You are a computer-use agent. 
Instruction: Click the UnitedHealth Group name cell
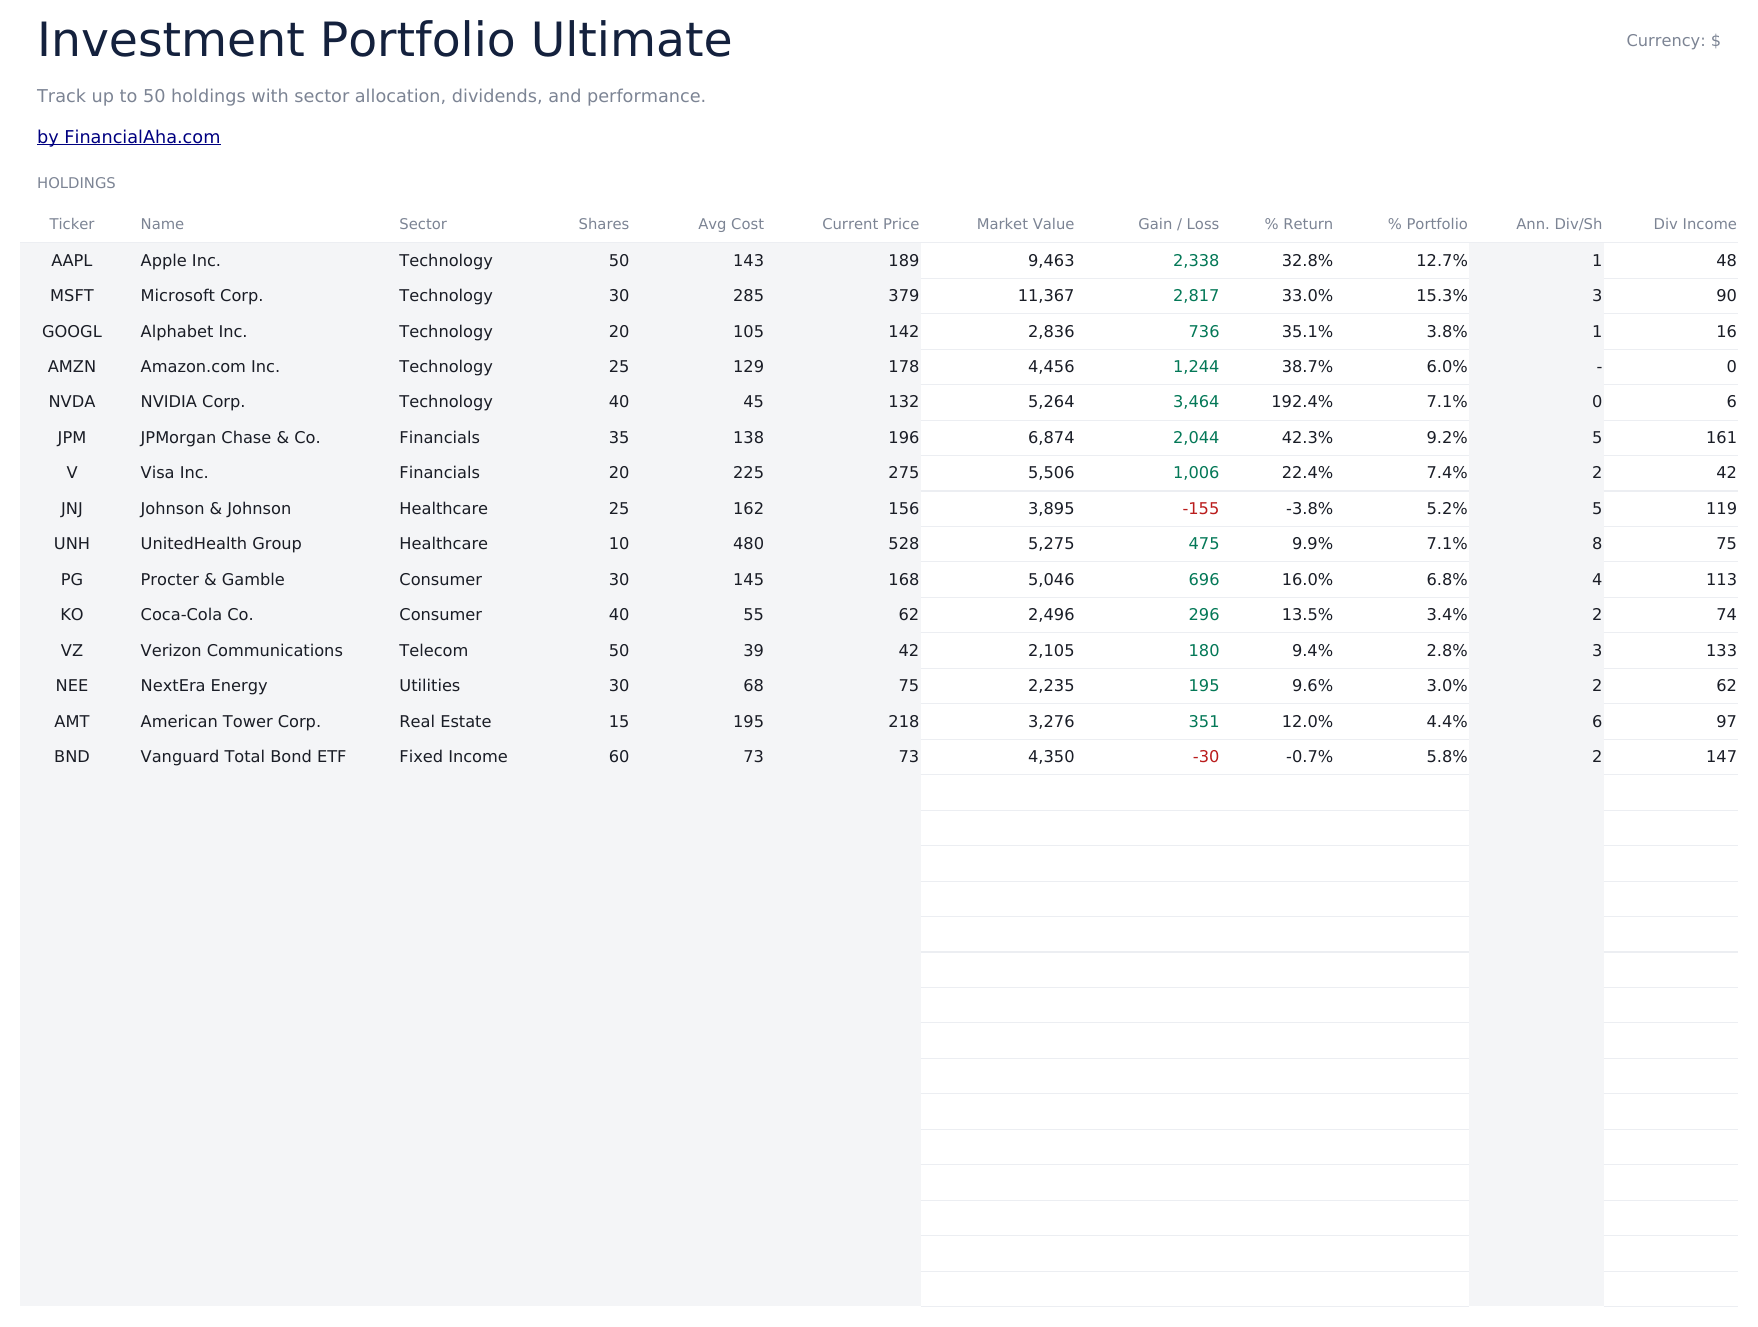221,544
